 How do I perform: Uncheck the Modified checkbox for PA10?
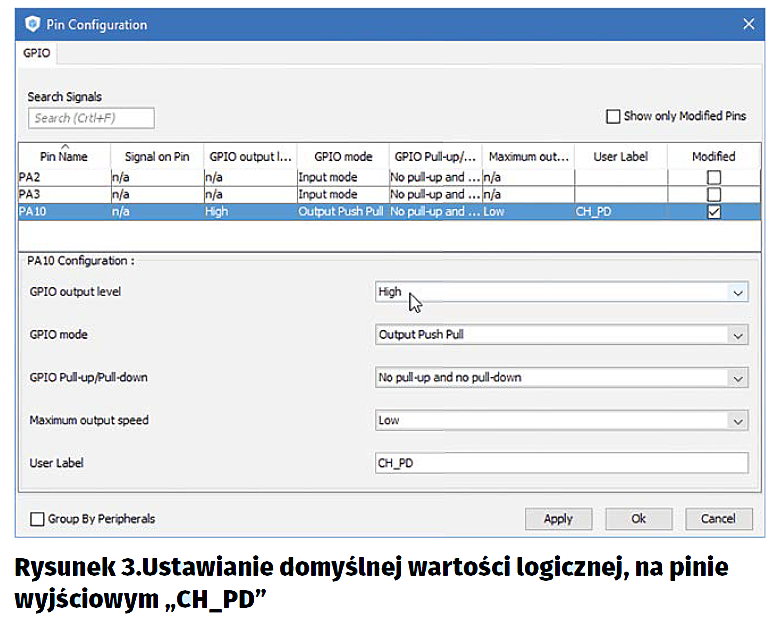tap(713, 212)
